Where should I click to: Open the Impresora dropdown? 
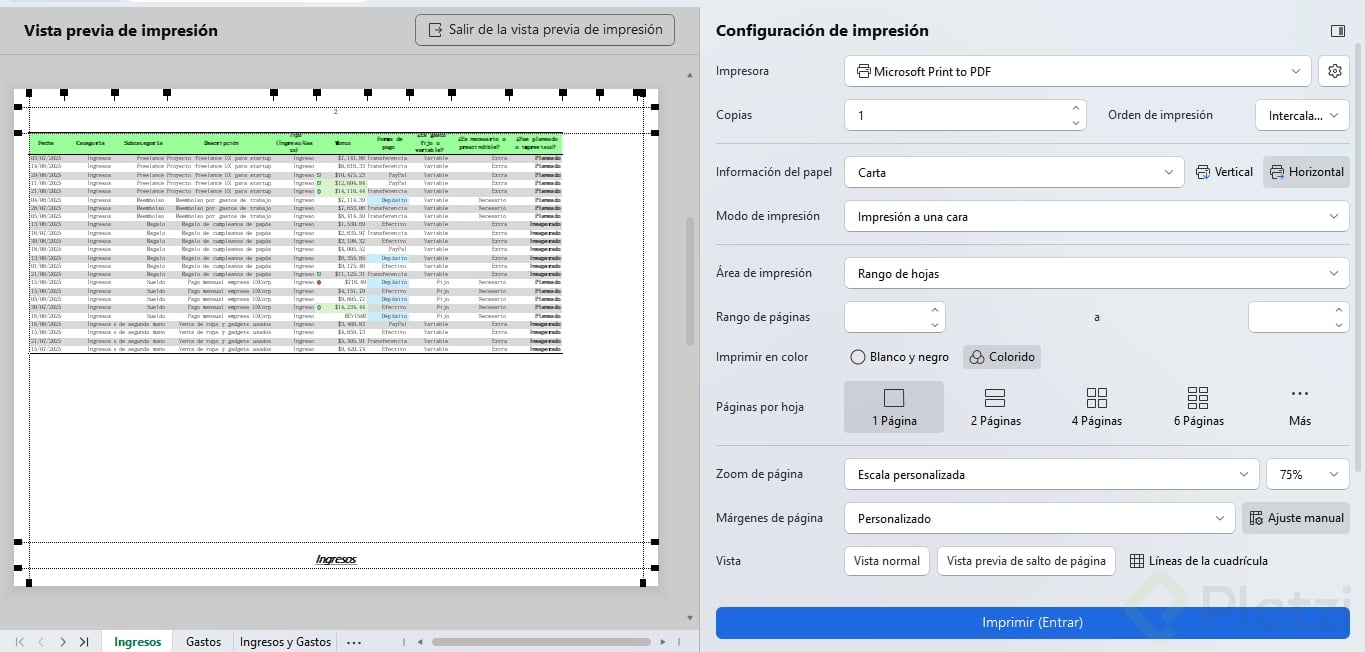pos(1077,71)
